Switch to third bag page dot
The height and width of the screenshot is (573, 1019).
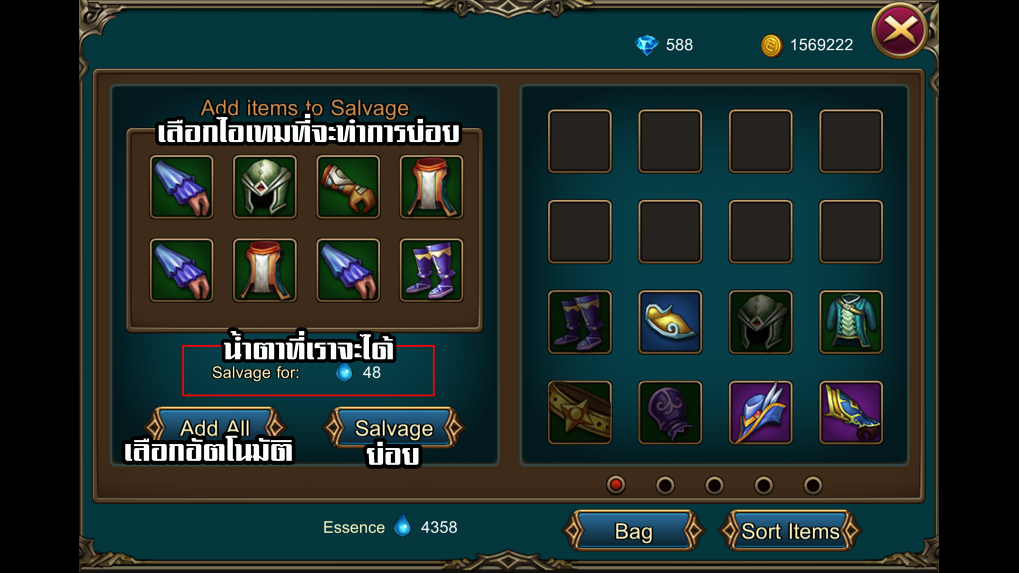pyautogui.click(x=714, y=485)
